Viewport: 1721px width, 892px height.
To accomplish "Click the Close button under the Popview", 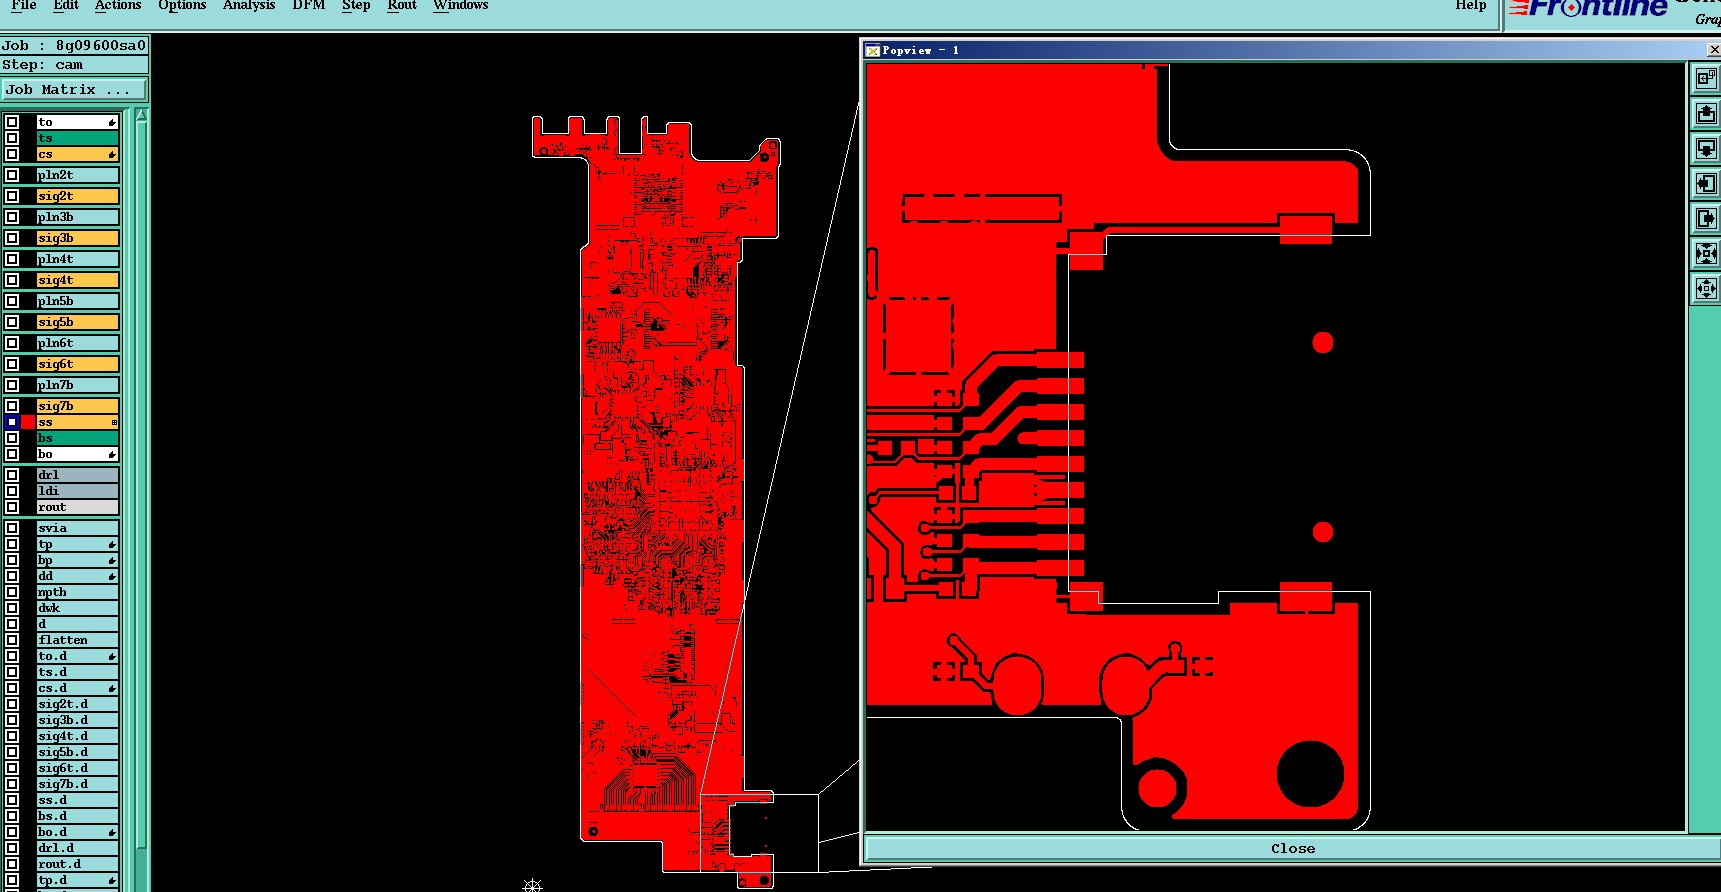I will coord(1293,848).
